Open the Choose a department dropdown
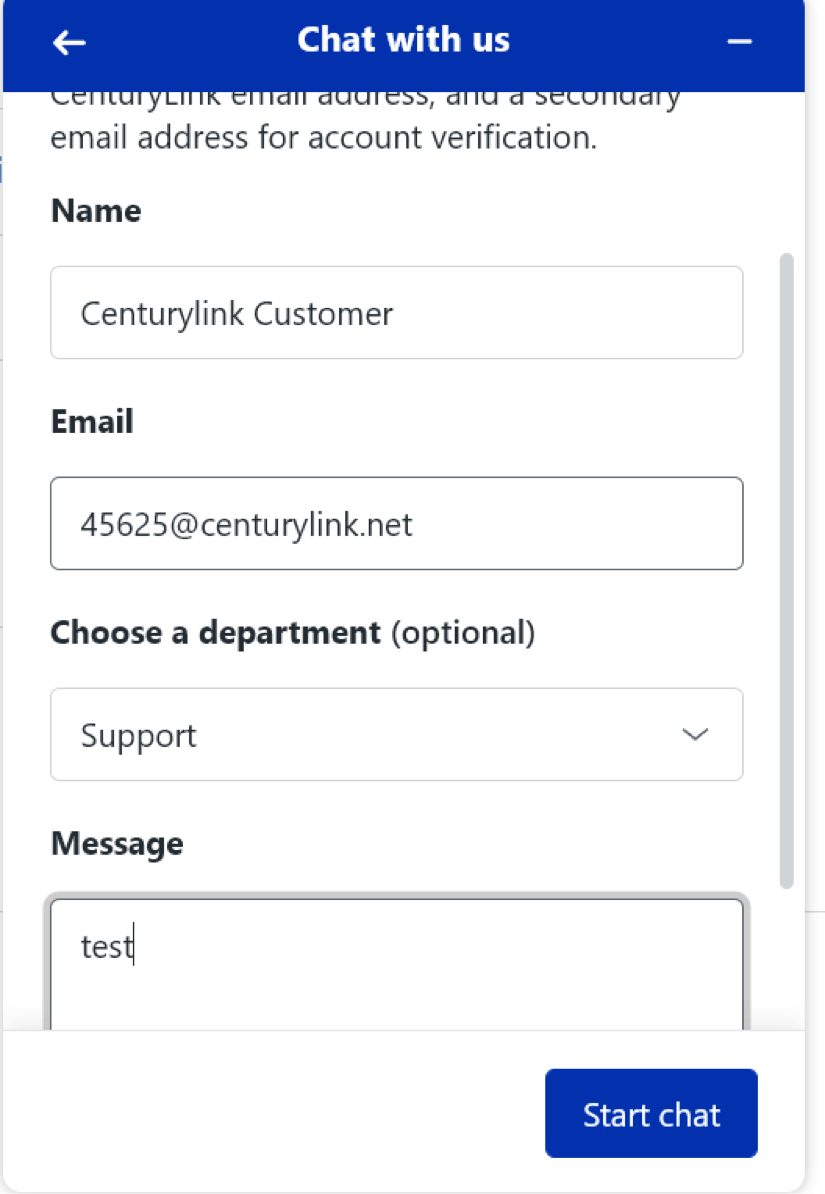This screenshot has height=1194, width=825. [x=396, y=734]
